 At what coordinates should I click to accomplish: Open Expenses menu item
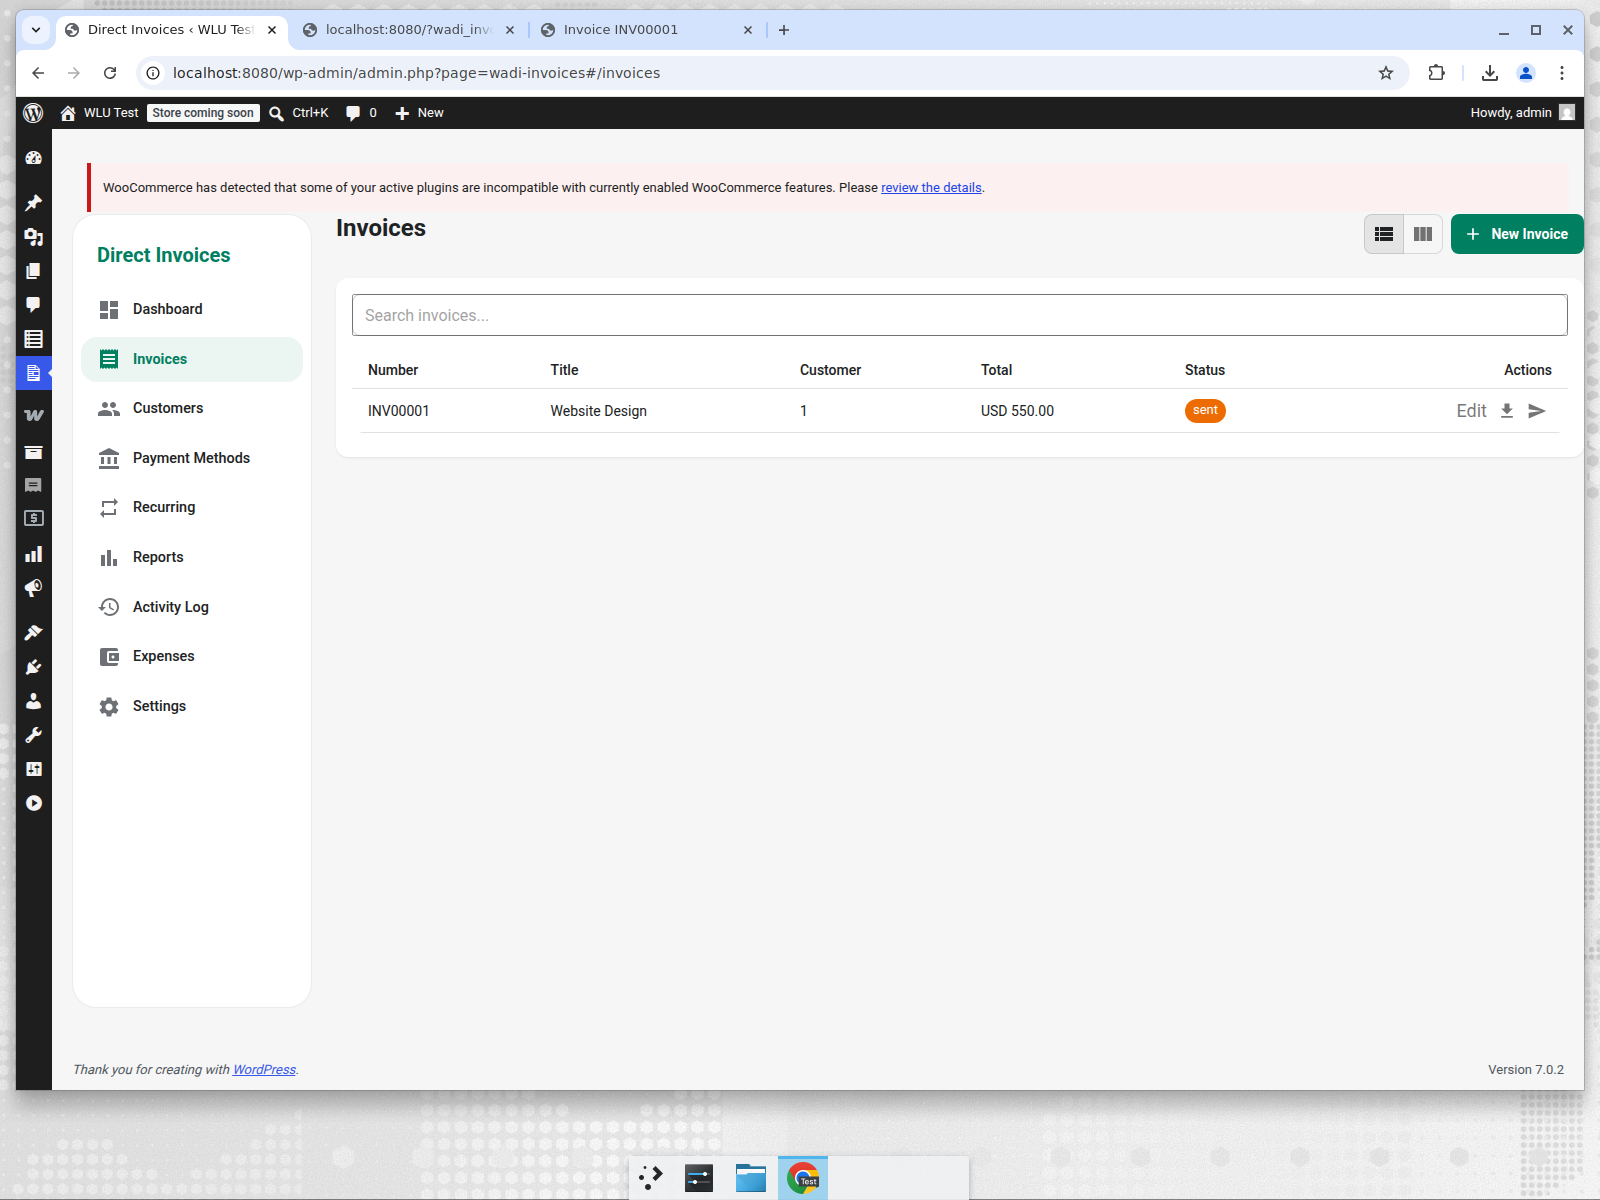pyautogui.click(x=192, y=656)
